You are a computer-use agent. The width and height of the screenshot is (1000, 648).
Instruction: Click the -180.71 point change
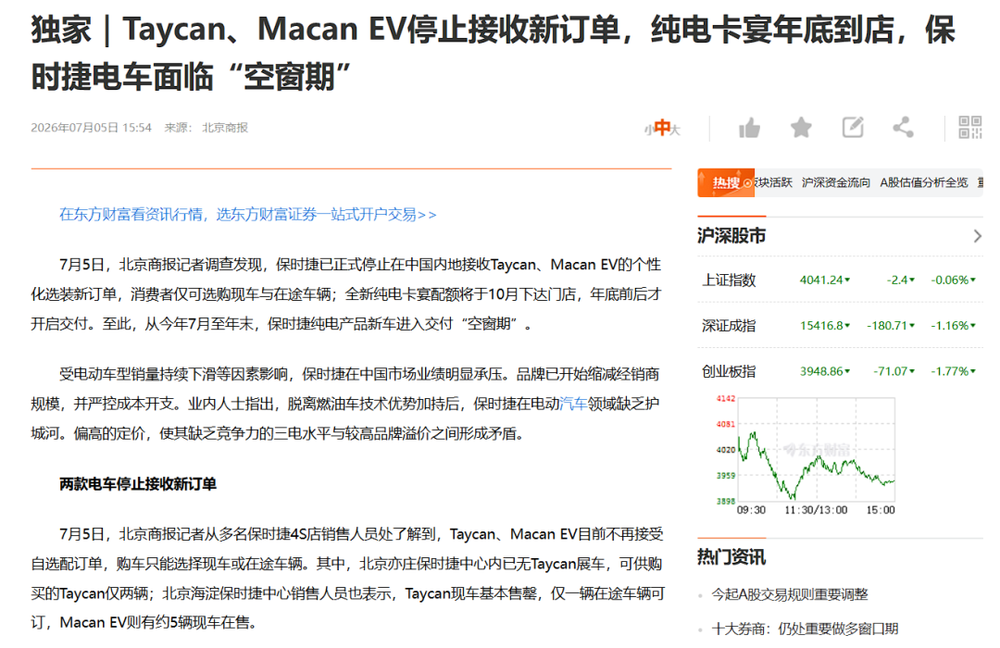[x=890, y=326]
